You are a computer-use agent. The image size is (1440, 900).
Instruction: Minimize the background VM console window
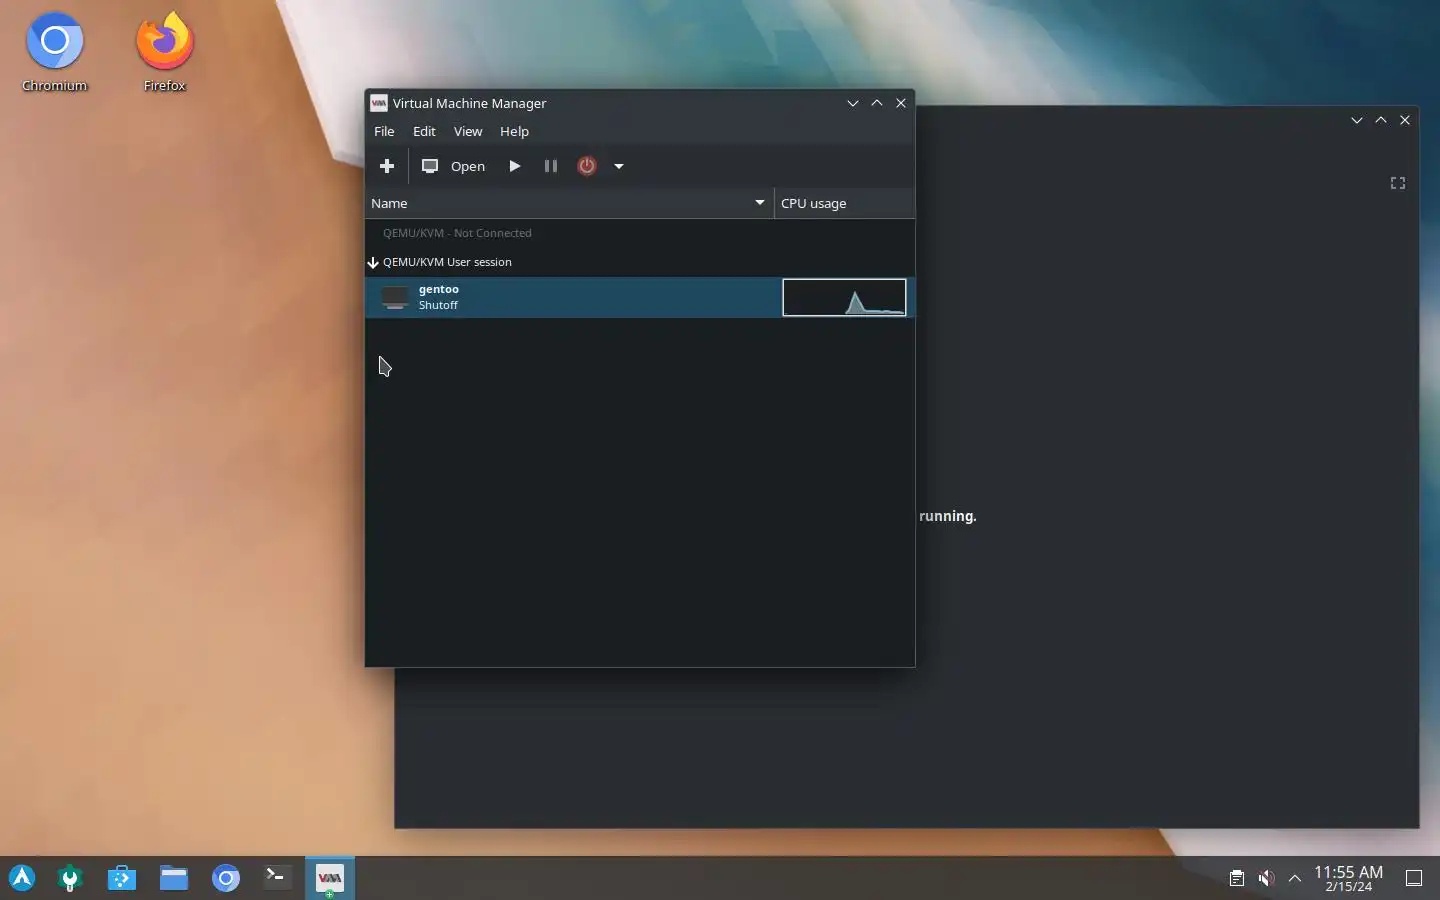[1357, 120]
